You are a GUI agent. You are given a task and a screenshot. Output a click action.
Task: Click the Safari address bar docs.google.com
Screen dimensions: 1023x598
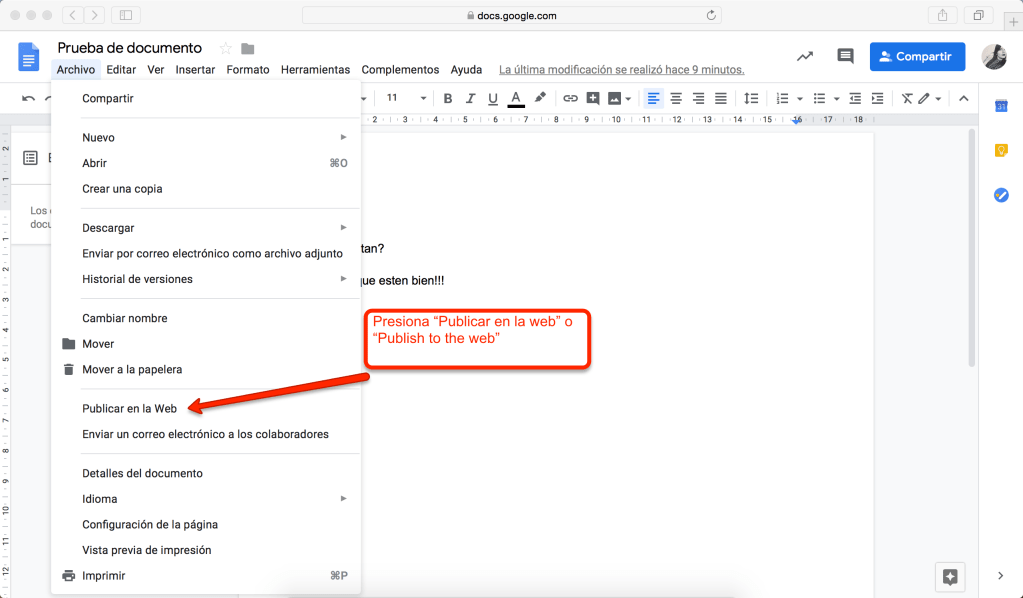(511, 15)
